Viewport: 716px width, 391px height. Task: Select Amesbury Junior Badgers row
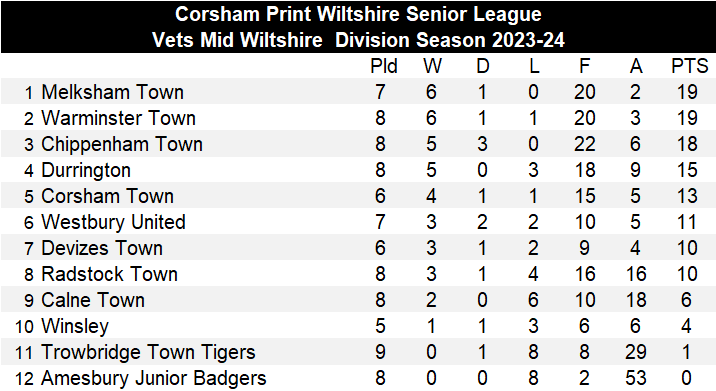[358, 378]
